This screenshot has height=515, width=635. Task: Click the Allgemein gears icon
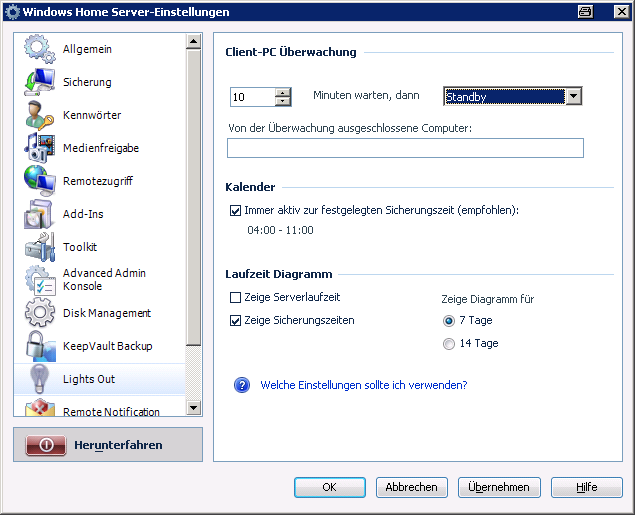click(x=39, y=49)
